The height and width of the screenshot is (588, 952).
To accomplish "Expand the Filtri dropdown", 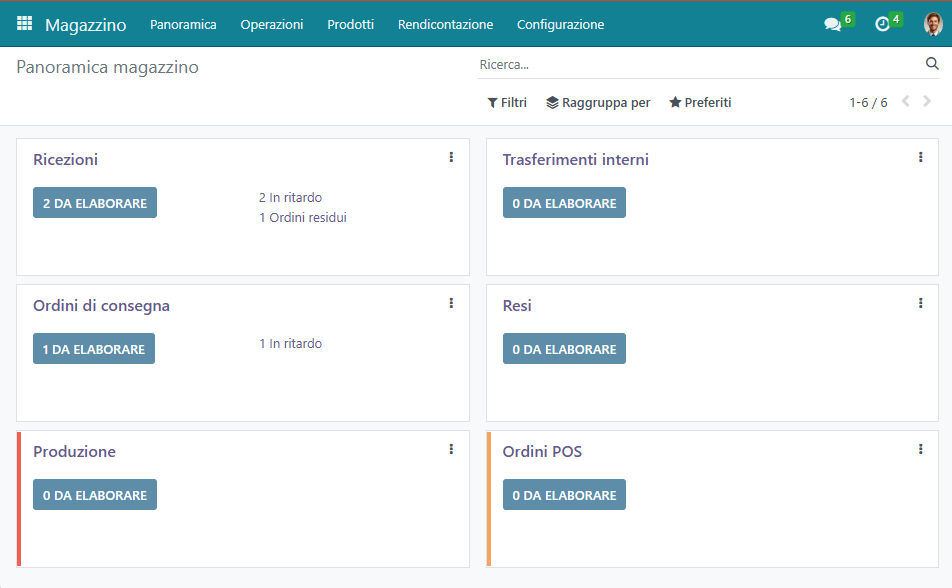I will click(x=507, y=103).
